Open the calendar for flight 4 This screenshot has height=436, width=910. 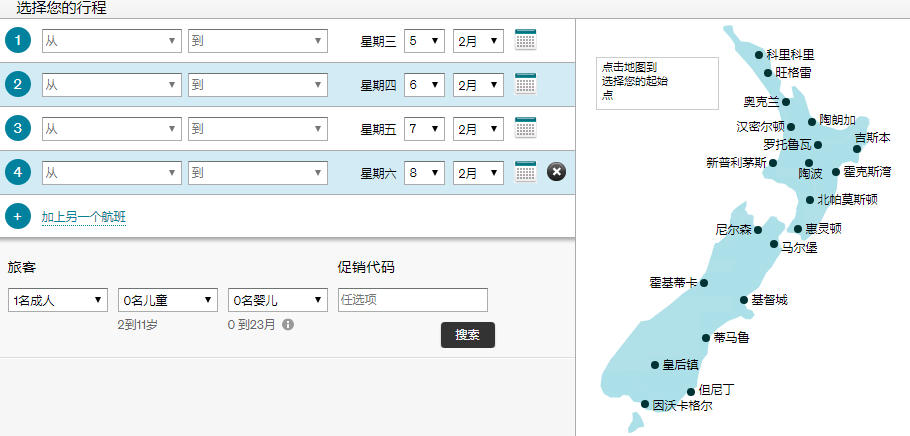pos(526,172)
